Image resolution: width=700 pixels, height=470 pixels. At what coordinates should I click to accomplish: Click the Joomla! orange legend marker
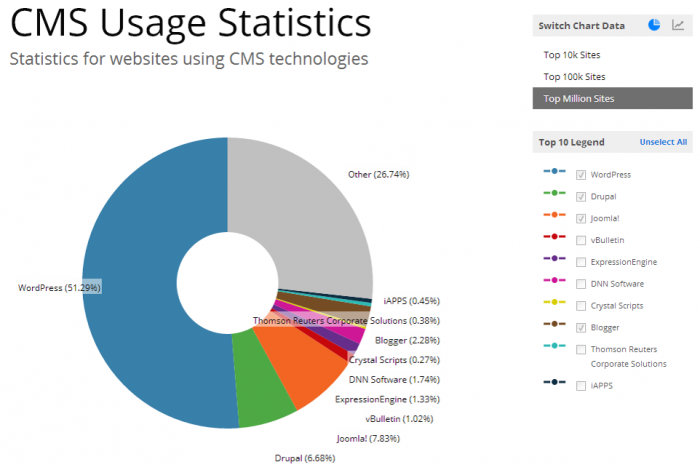554,215
